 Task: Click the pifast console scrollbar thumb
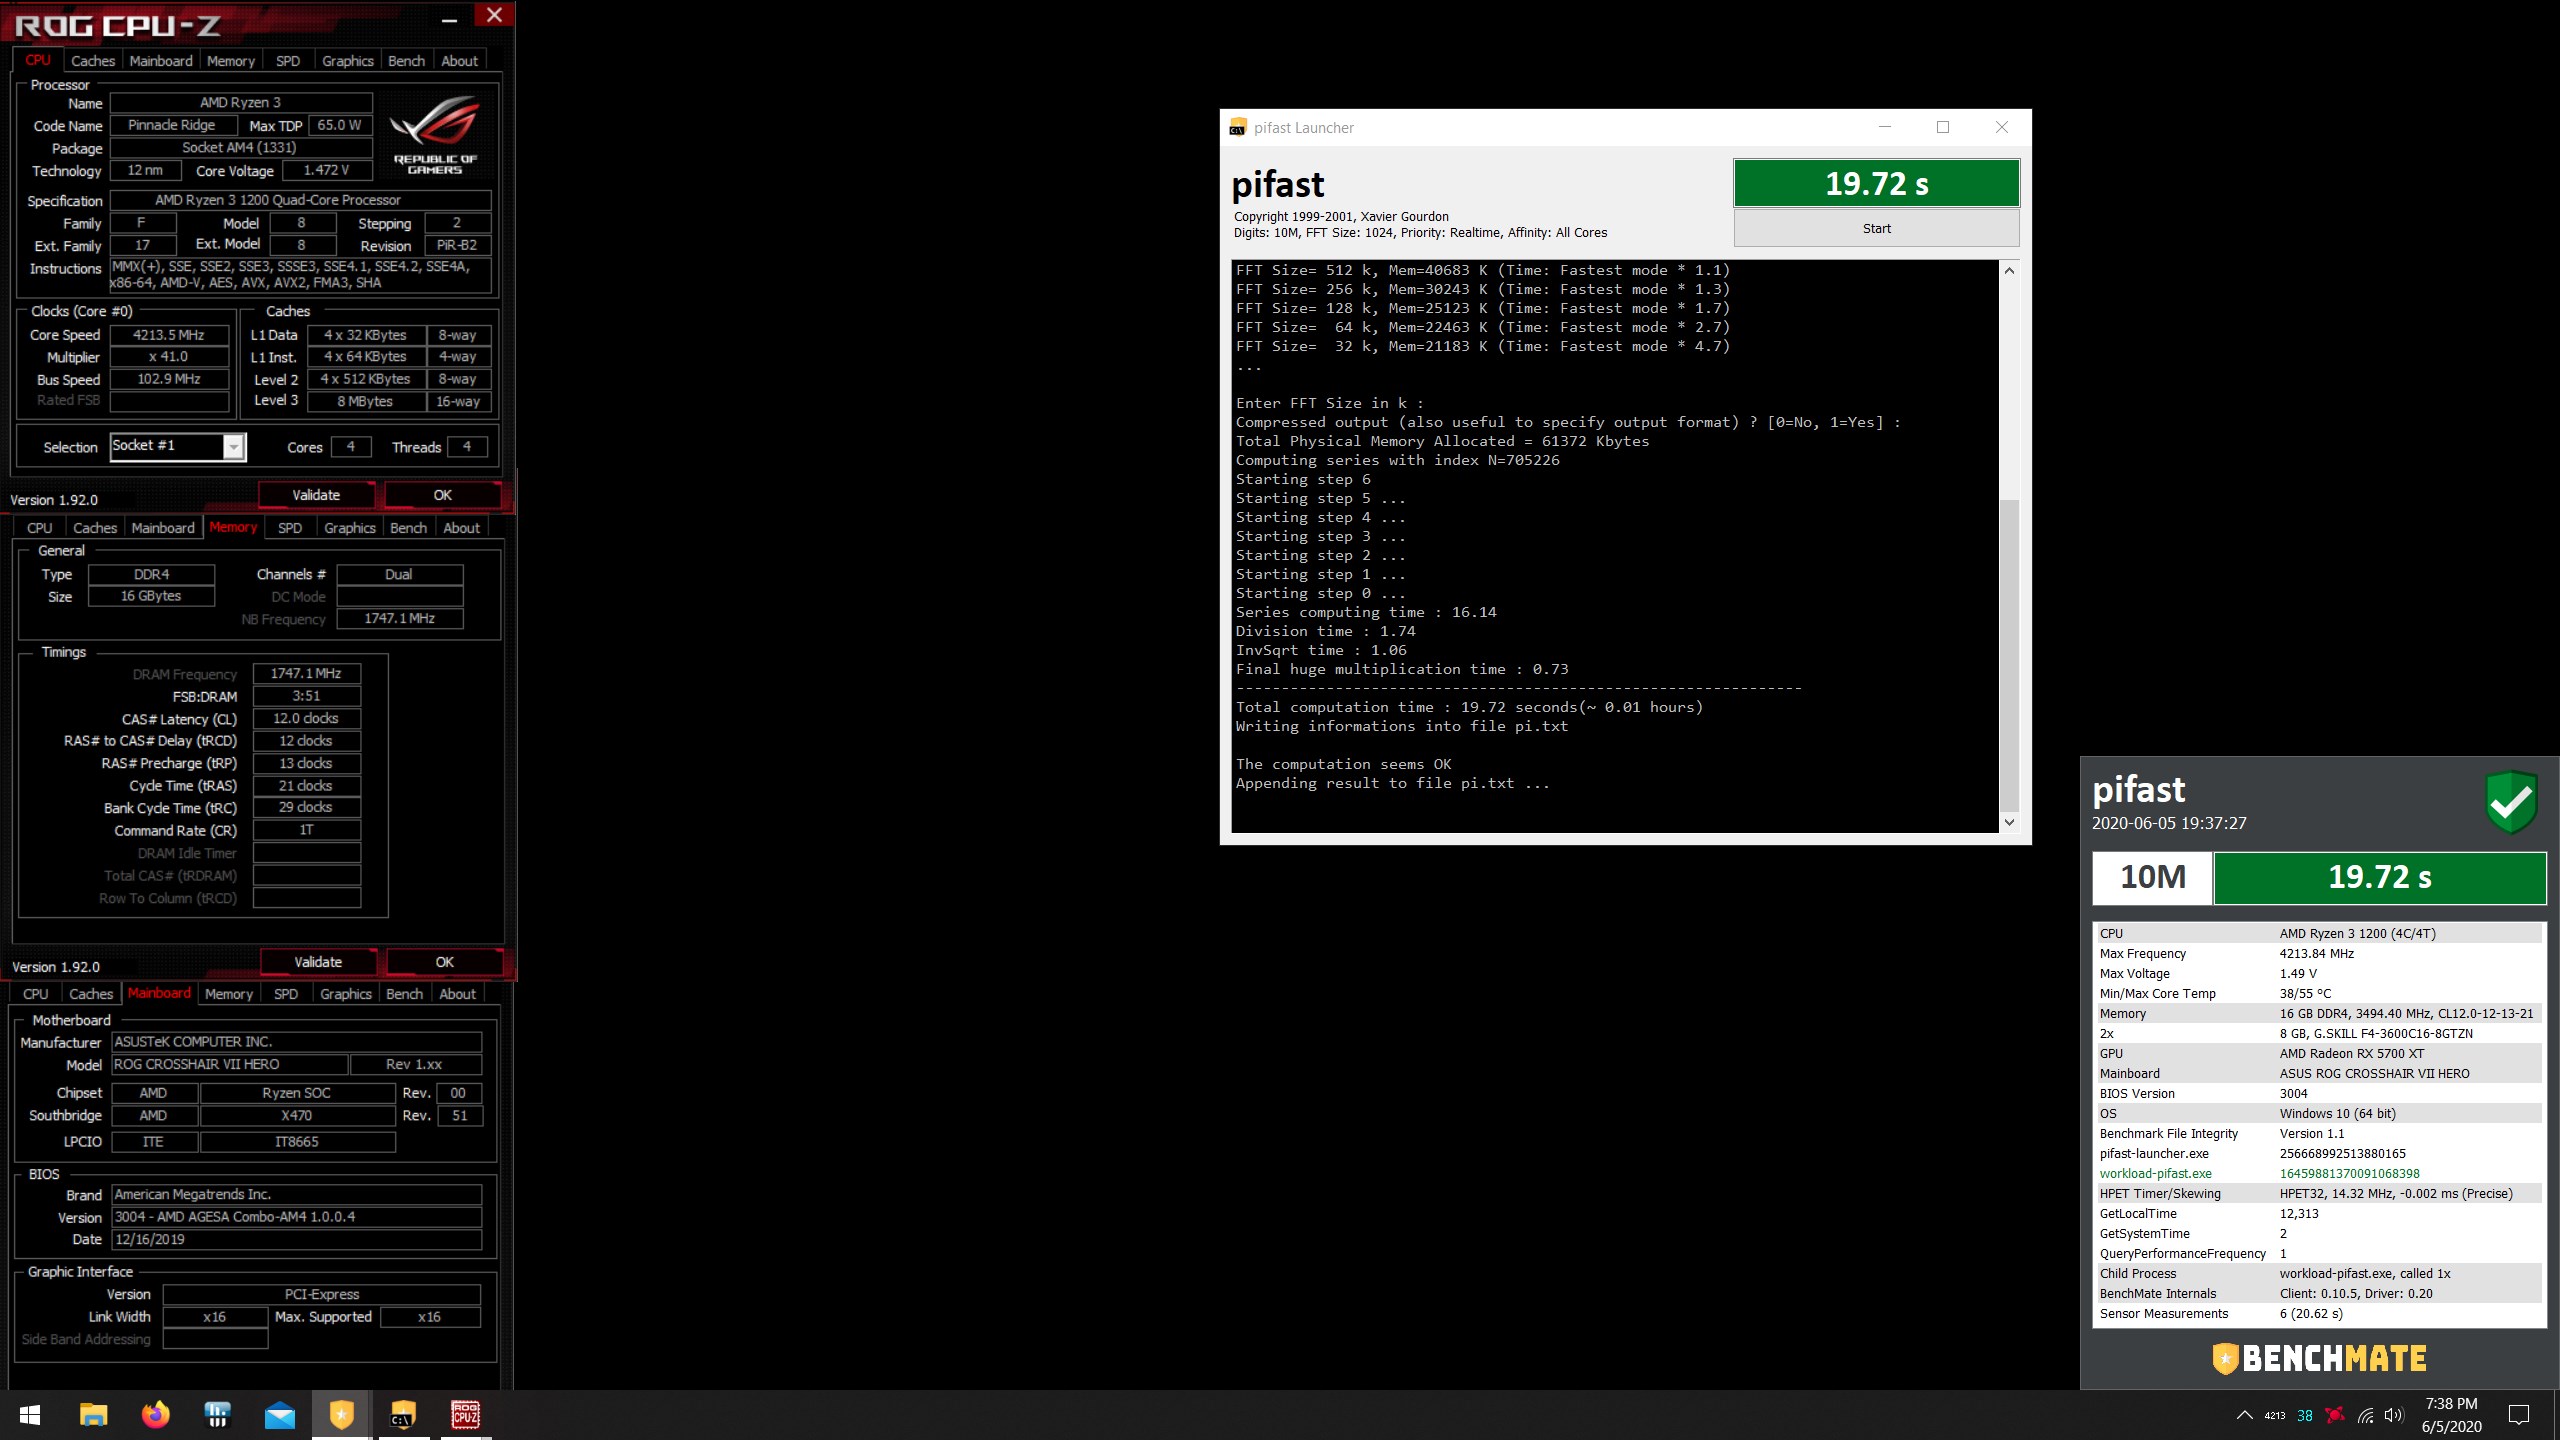coord(2009,655)
